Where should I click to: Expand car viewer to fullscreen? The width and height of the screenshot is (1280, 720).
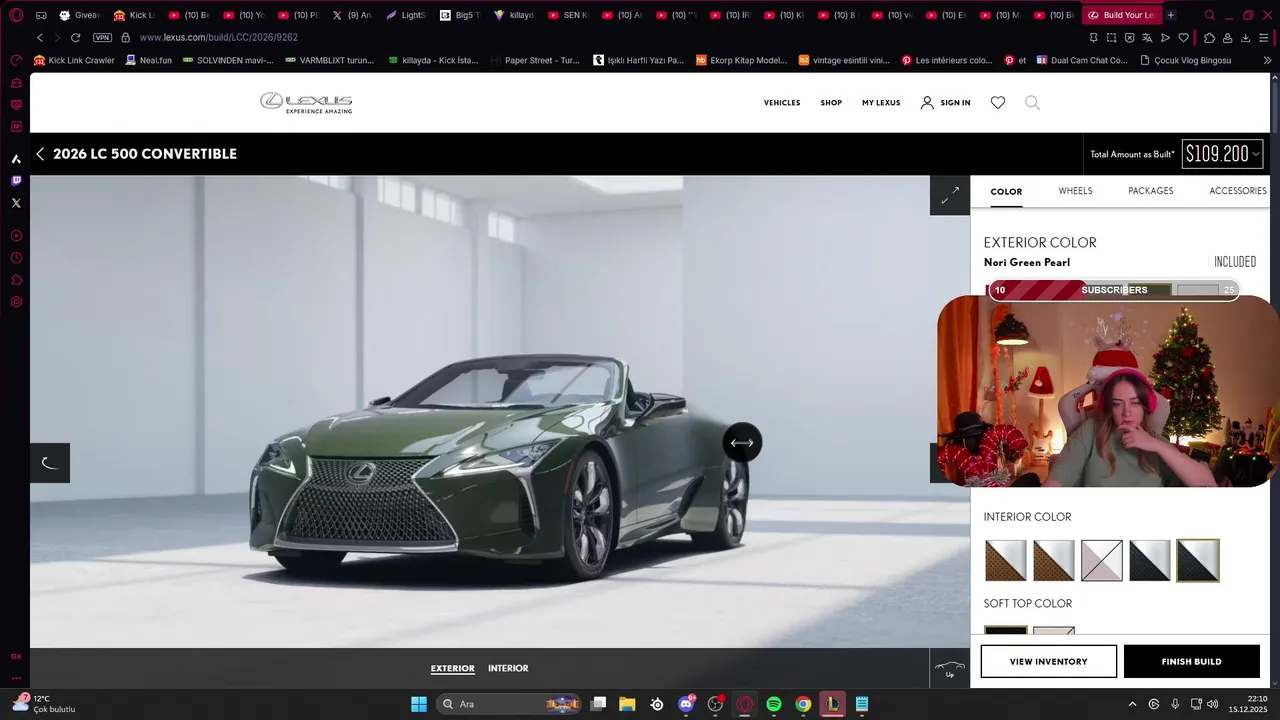pyautogui.click(x=950, y=195)
